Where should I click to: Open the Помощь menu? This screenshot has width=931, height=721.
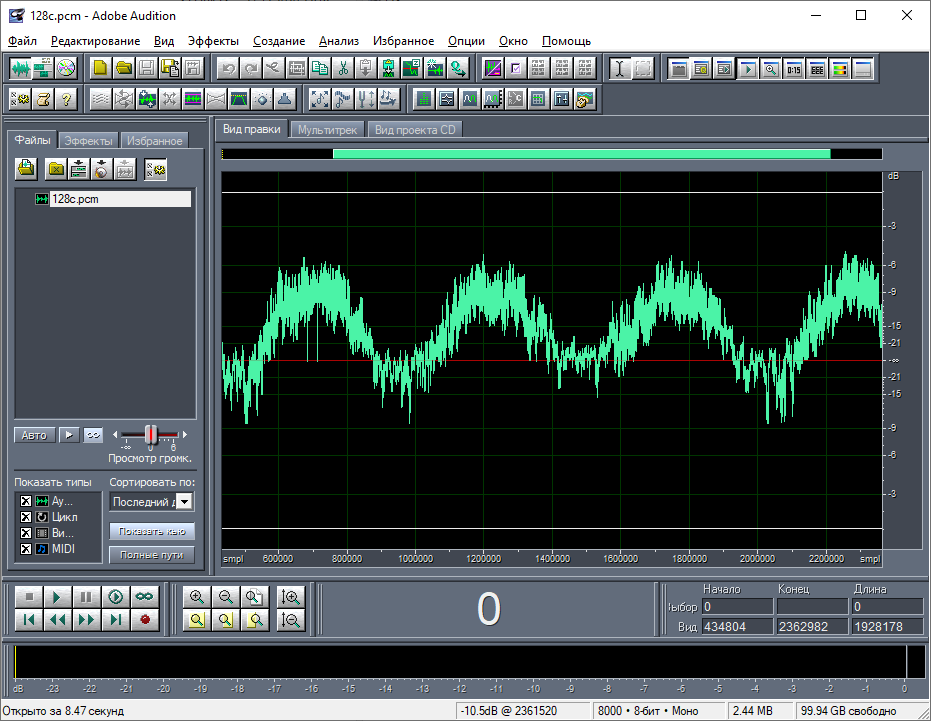point(566,41)
